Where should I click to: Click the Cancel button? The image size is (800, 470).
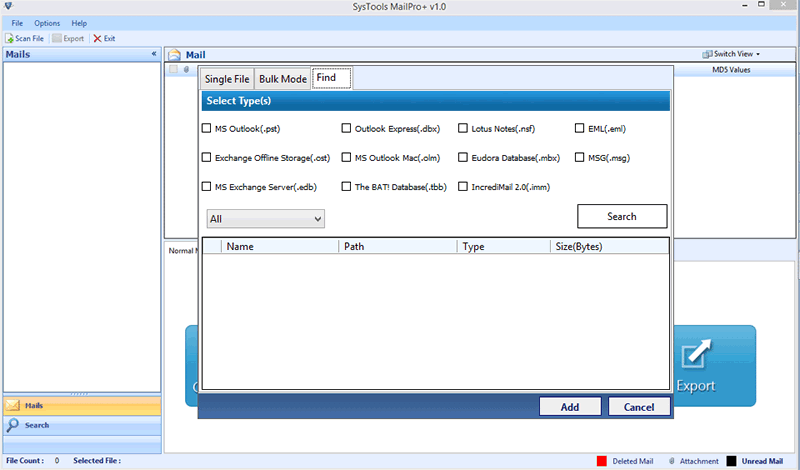pyautogui.click(x=639, y=407)
